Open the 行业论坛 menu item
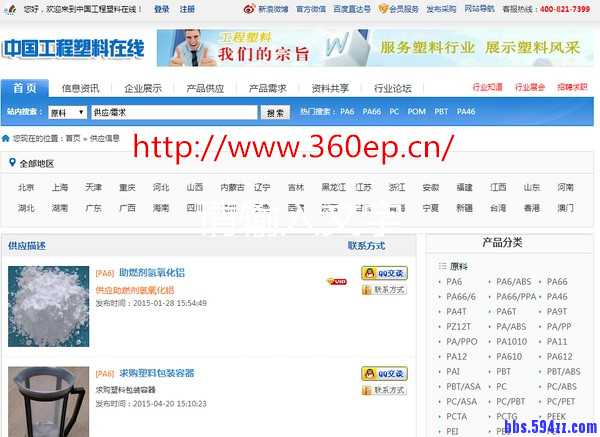600x437 pixels. click(393, 88)
